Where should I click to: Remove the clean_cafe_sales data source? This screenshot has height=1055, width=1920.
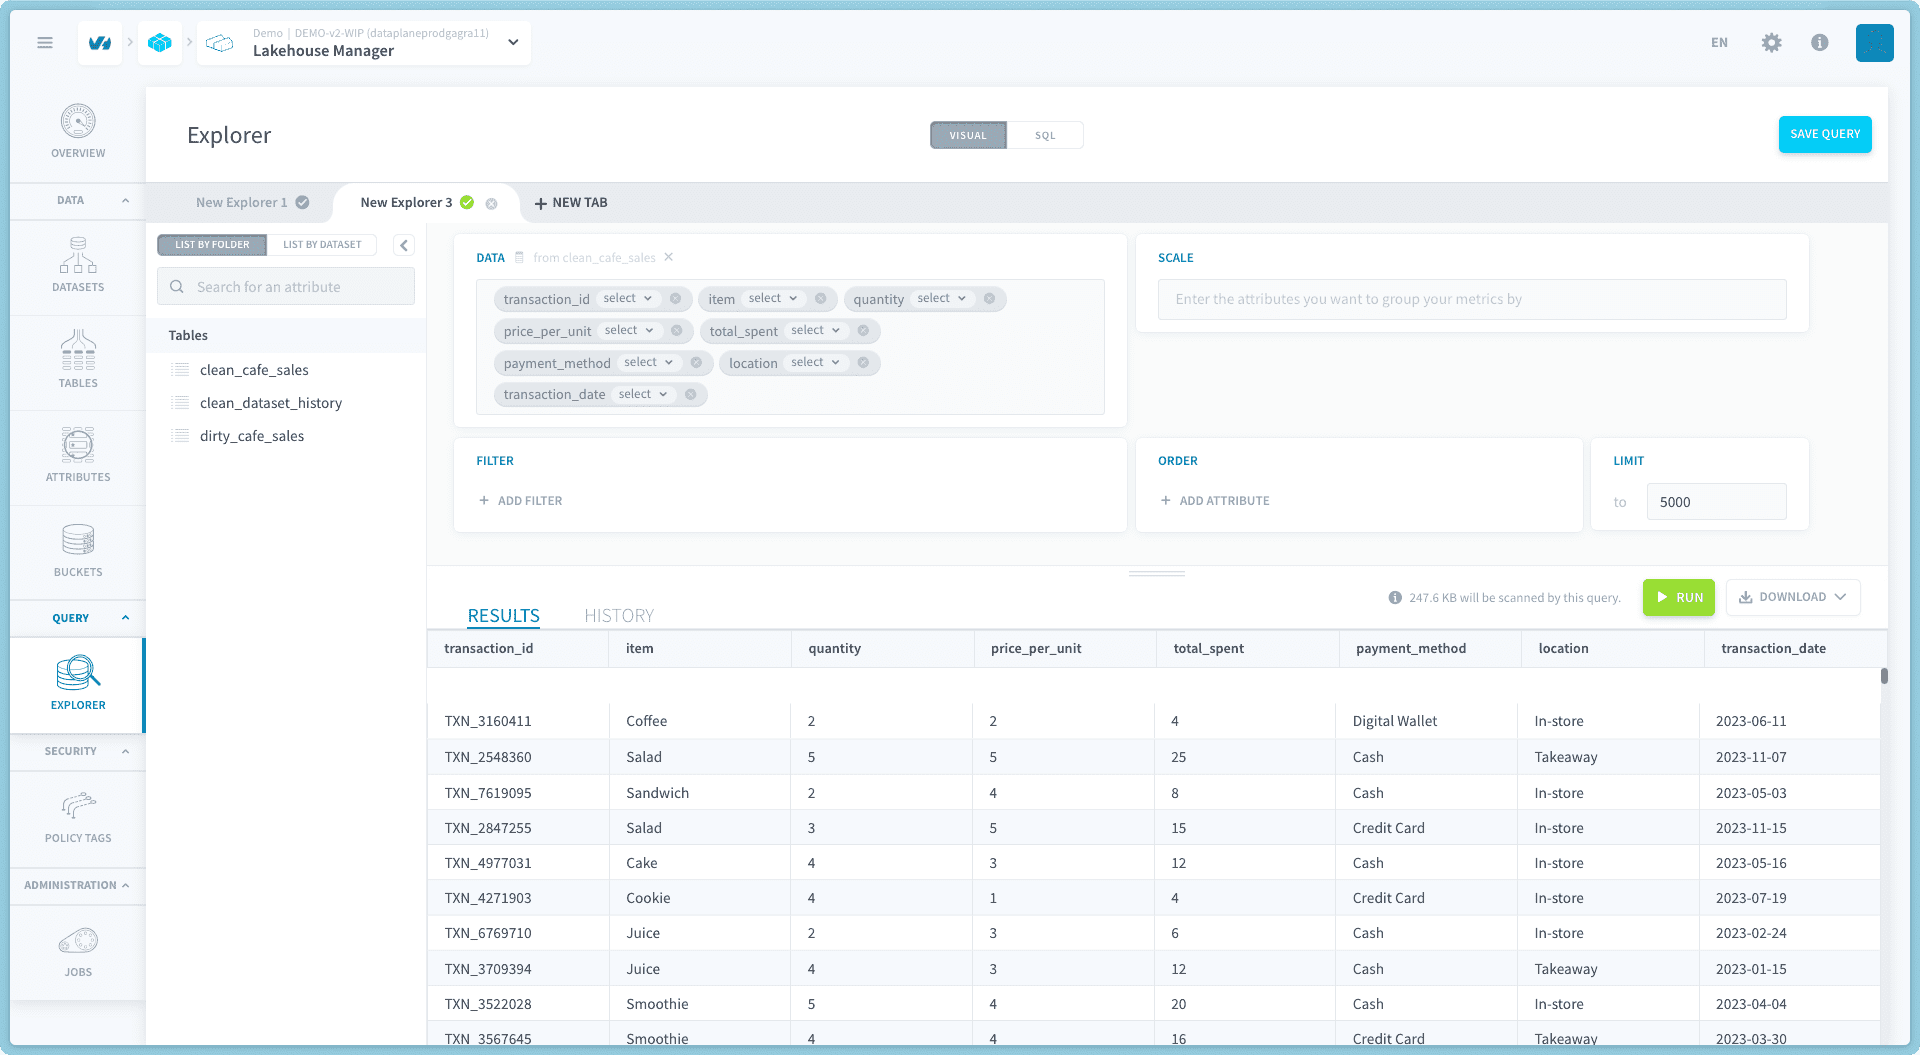coord(668,258)
